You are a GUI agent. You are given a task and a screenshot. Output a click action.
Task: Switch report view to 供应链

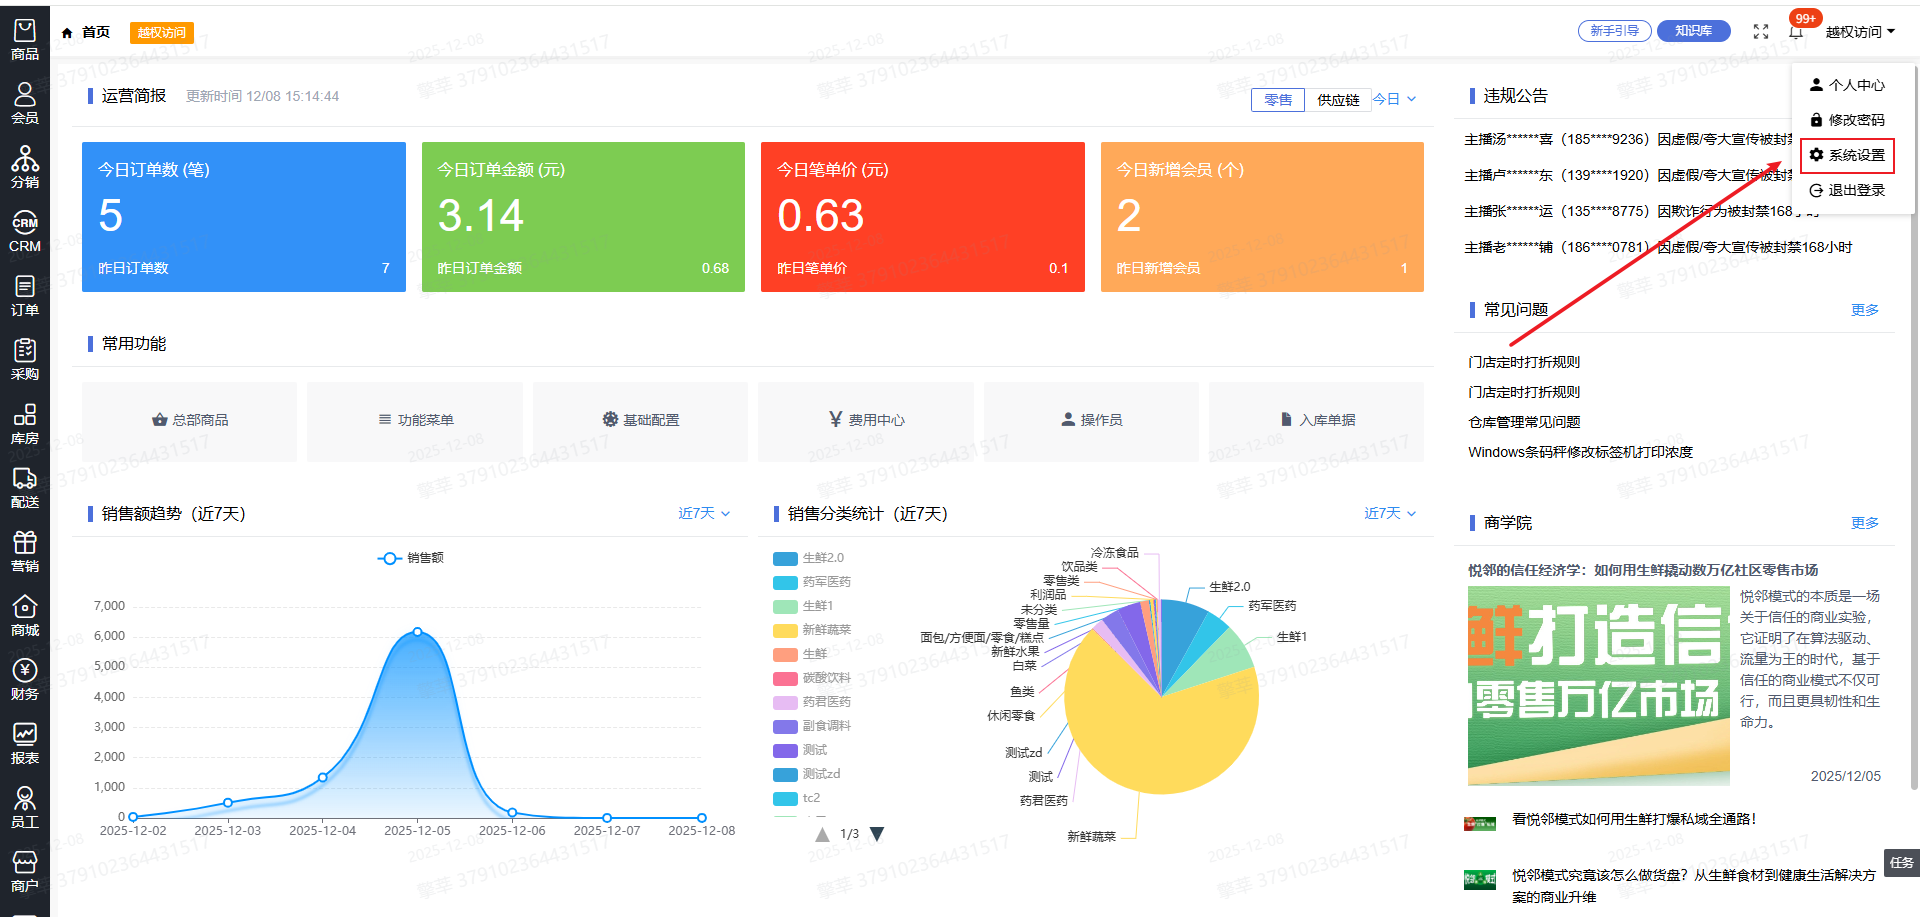1337,100
